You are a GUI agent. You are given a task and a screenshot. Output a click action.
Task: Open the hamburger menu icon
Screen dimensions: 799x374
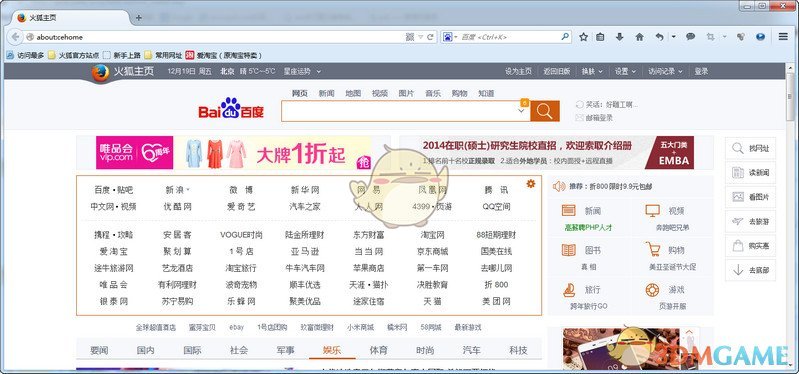point(783,37)
